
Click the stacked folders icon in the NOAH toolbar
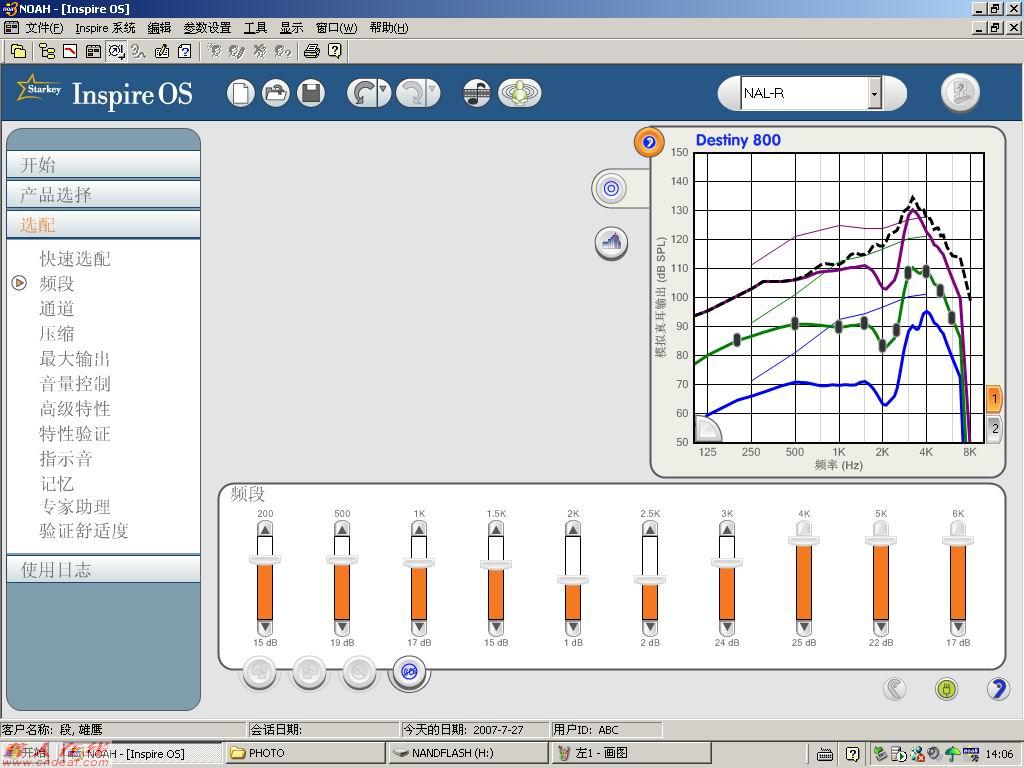pyautogui.click(x=19, y=51)
